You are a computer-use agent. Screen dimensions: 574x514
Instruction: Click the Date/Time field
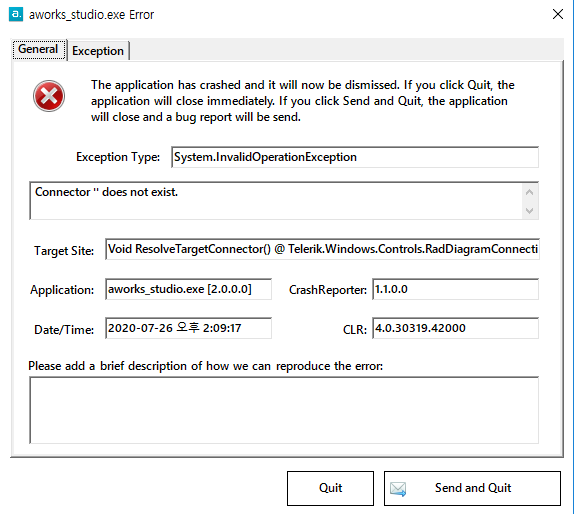[188, 328]
